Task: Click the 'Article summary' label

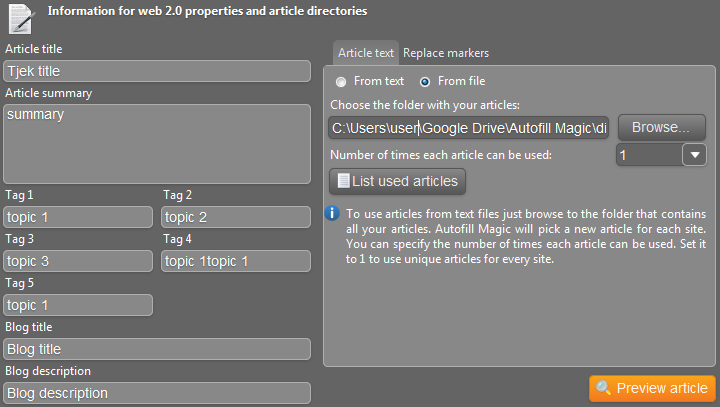Action: [49, 93]
